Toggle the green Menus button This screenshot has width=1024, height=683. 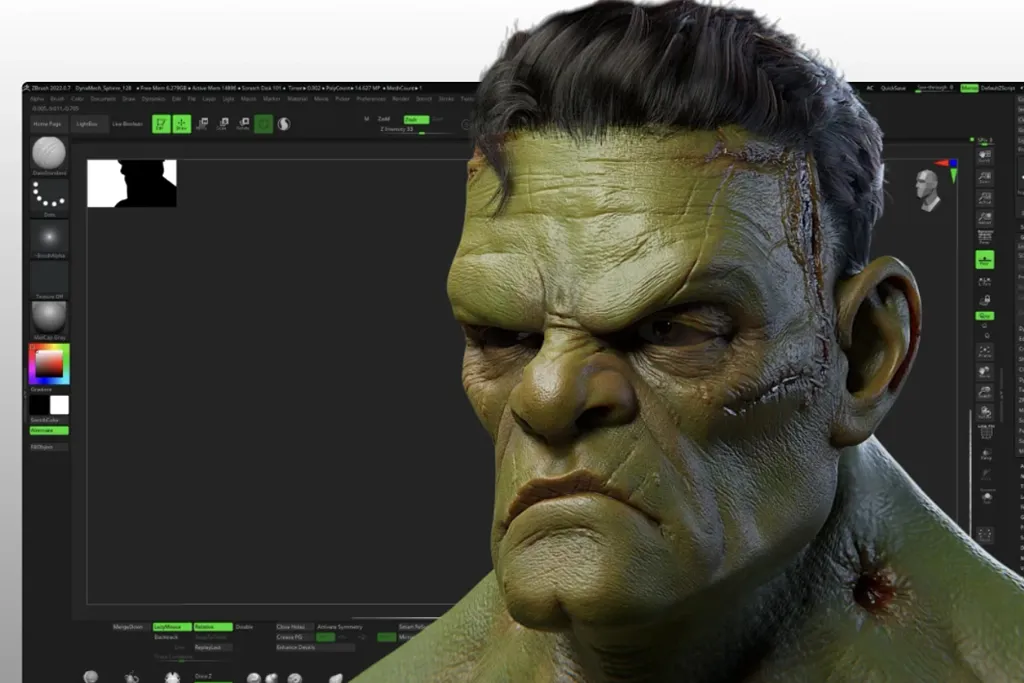[969, 88]
